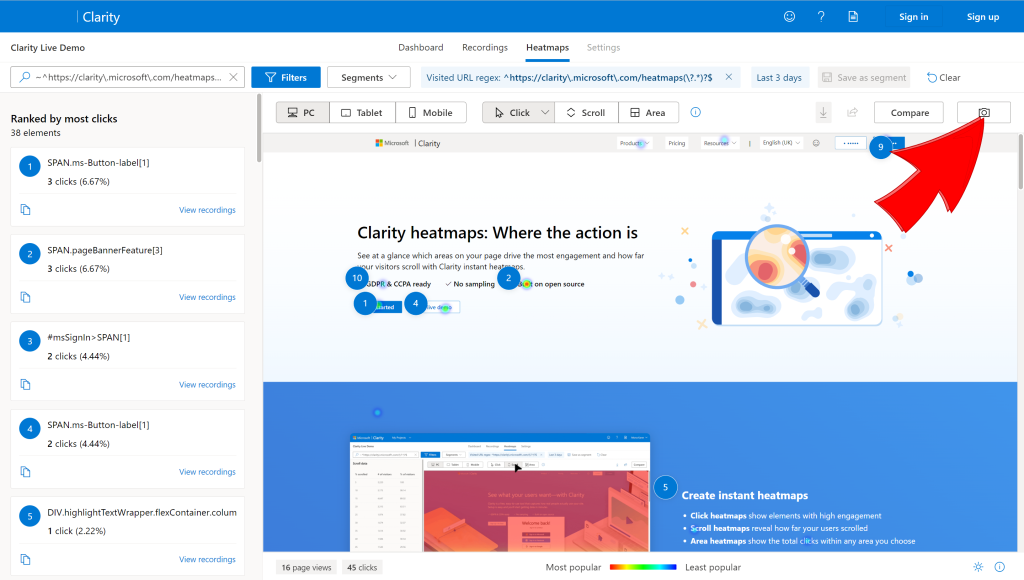Screen dimensions: 1024x580
Task: Expand the Click type dropdown arrow
Action: coord(545,112)
